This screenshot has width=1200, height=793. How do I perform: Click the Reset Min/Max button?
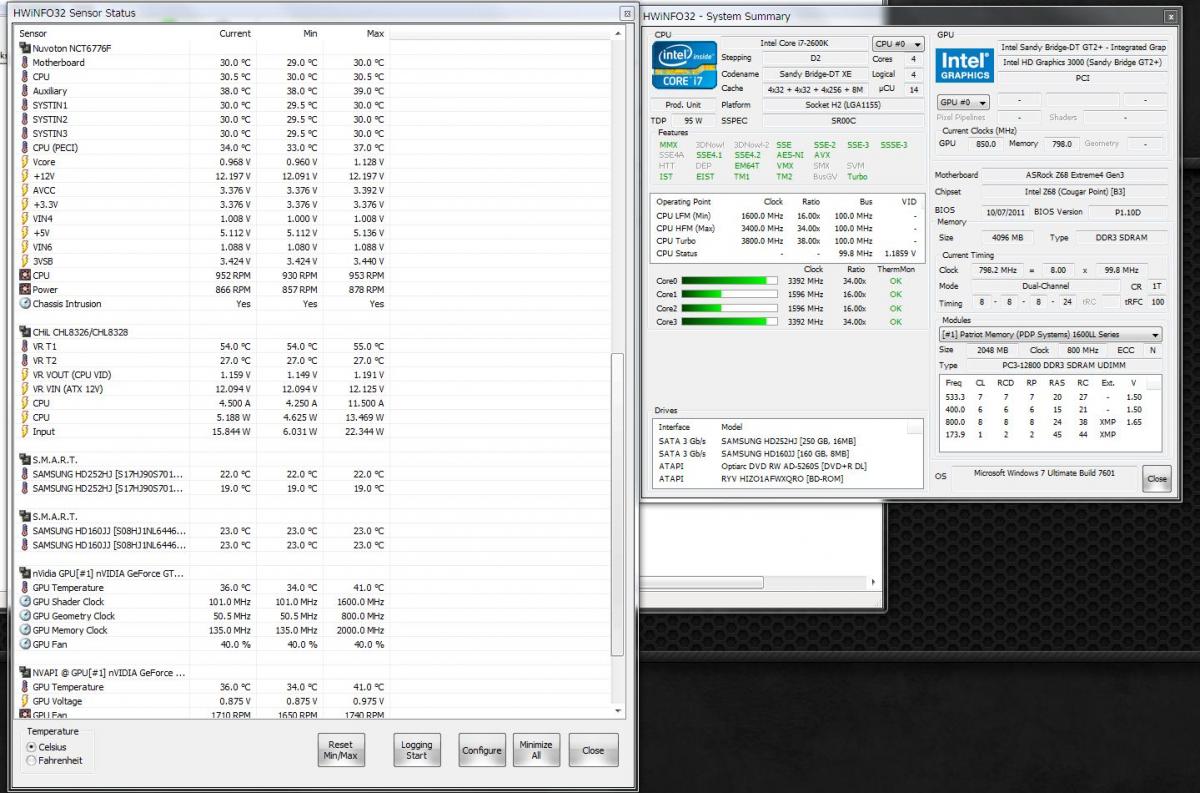(x=341, y=750)
